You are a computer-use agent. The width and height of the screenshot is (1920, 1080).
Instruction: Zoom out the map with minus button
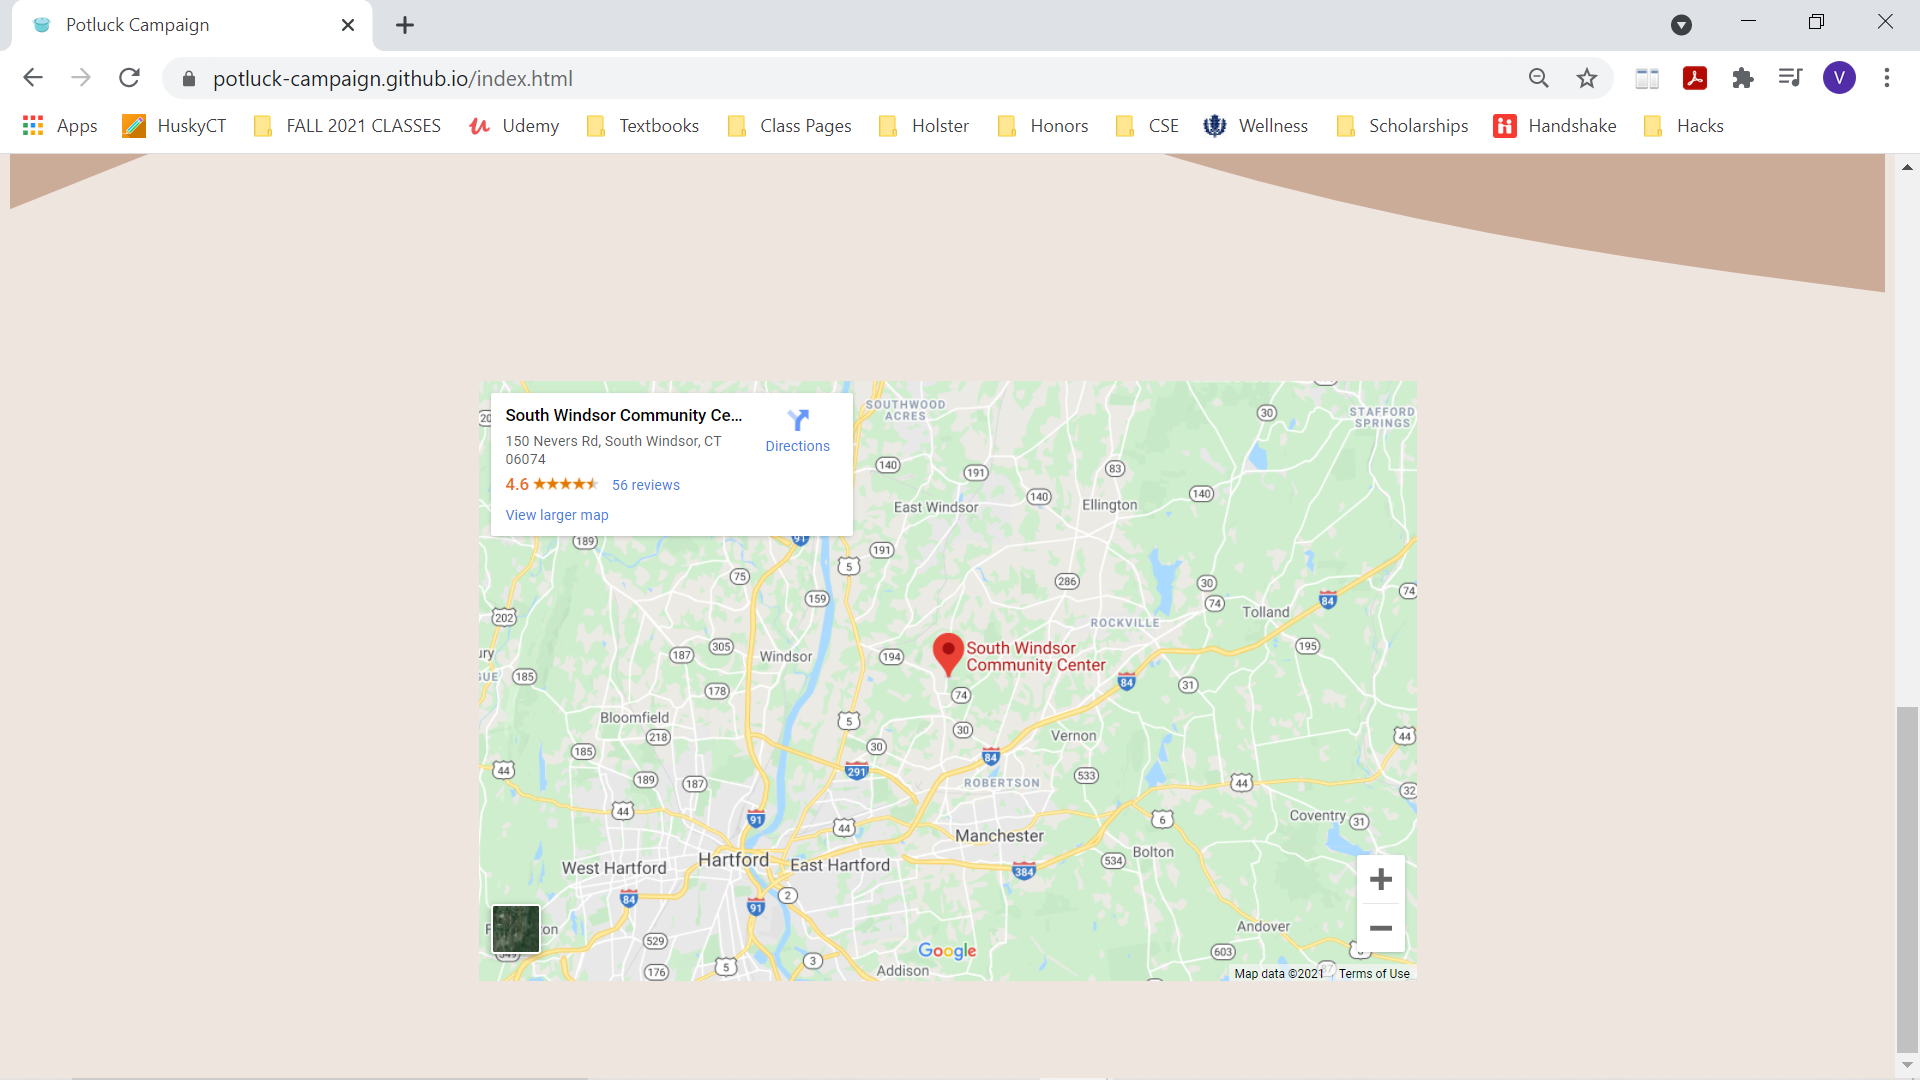pyautogui.click(x=1380, y=928)
